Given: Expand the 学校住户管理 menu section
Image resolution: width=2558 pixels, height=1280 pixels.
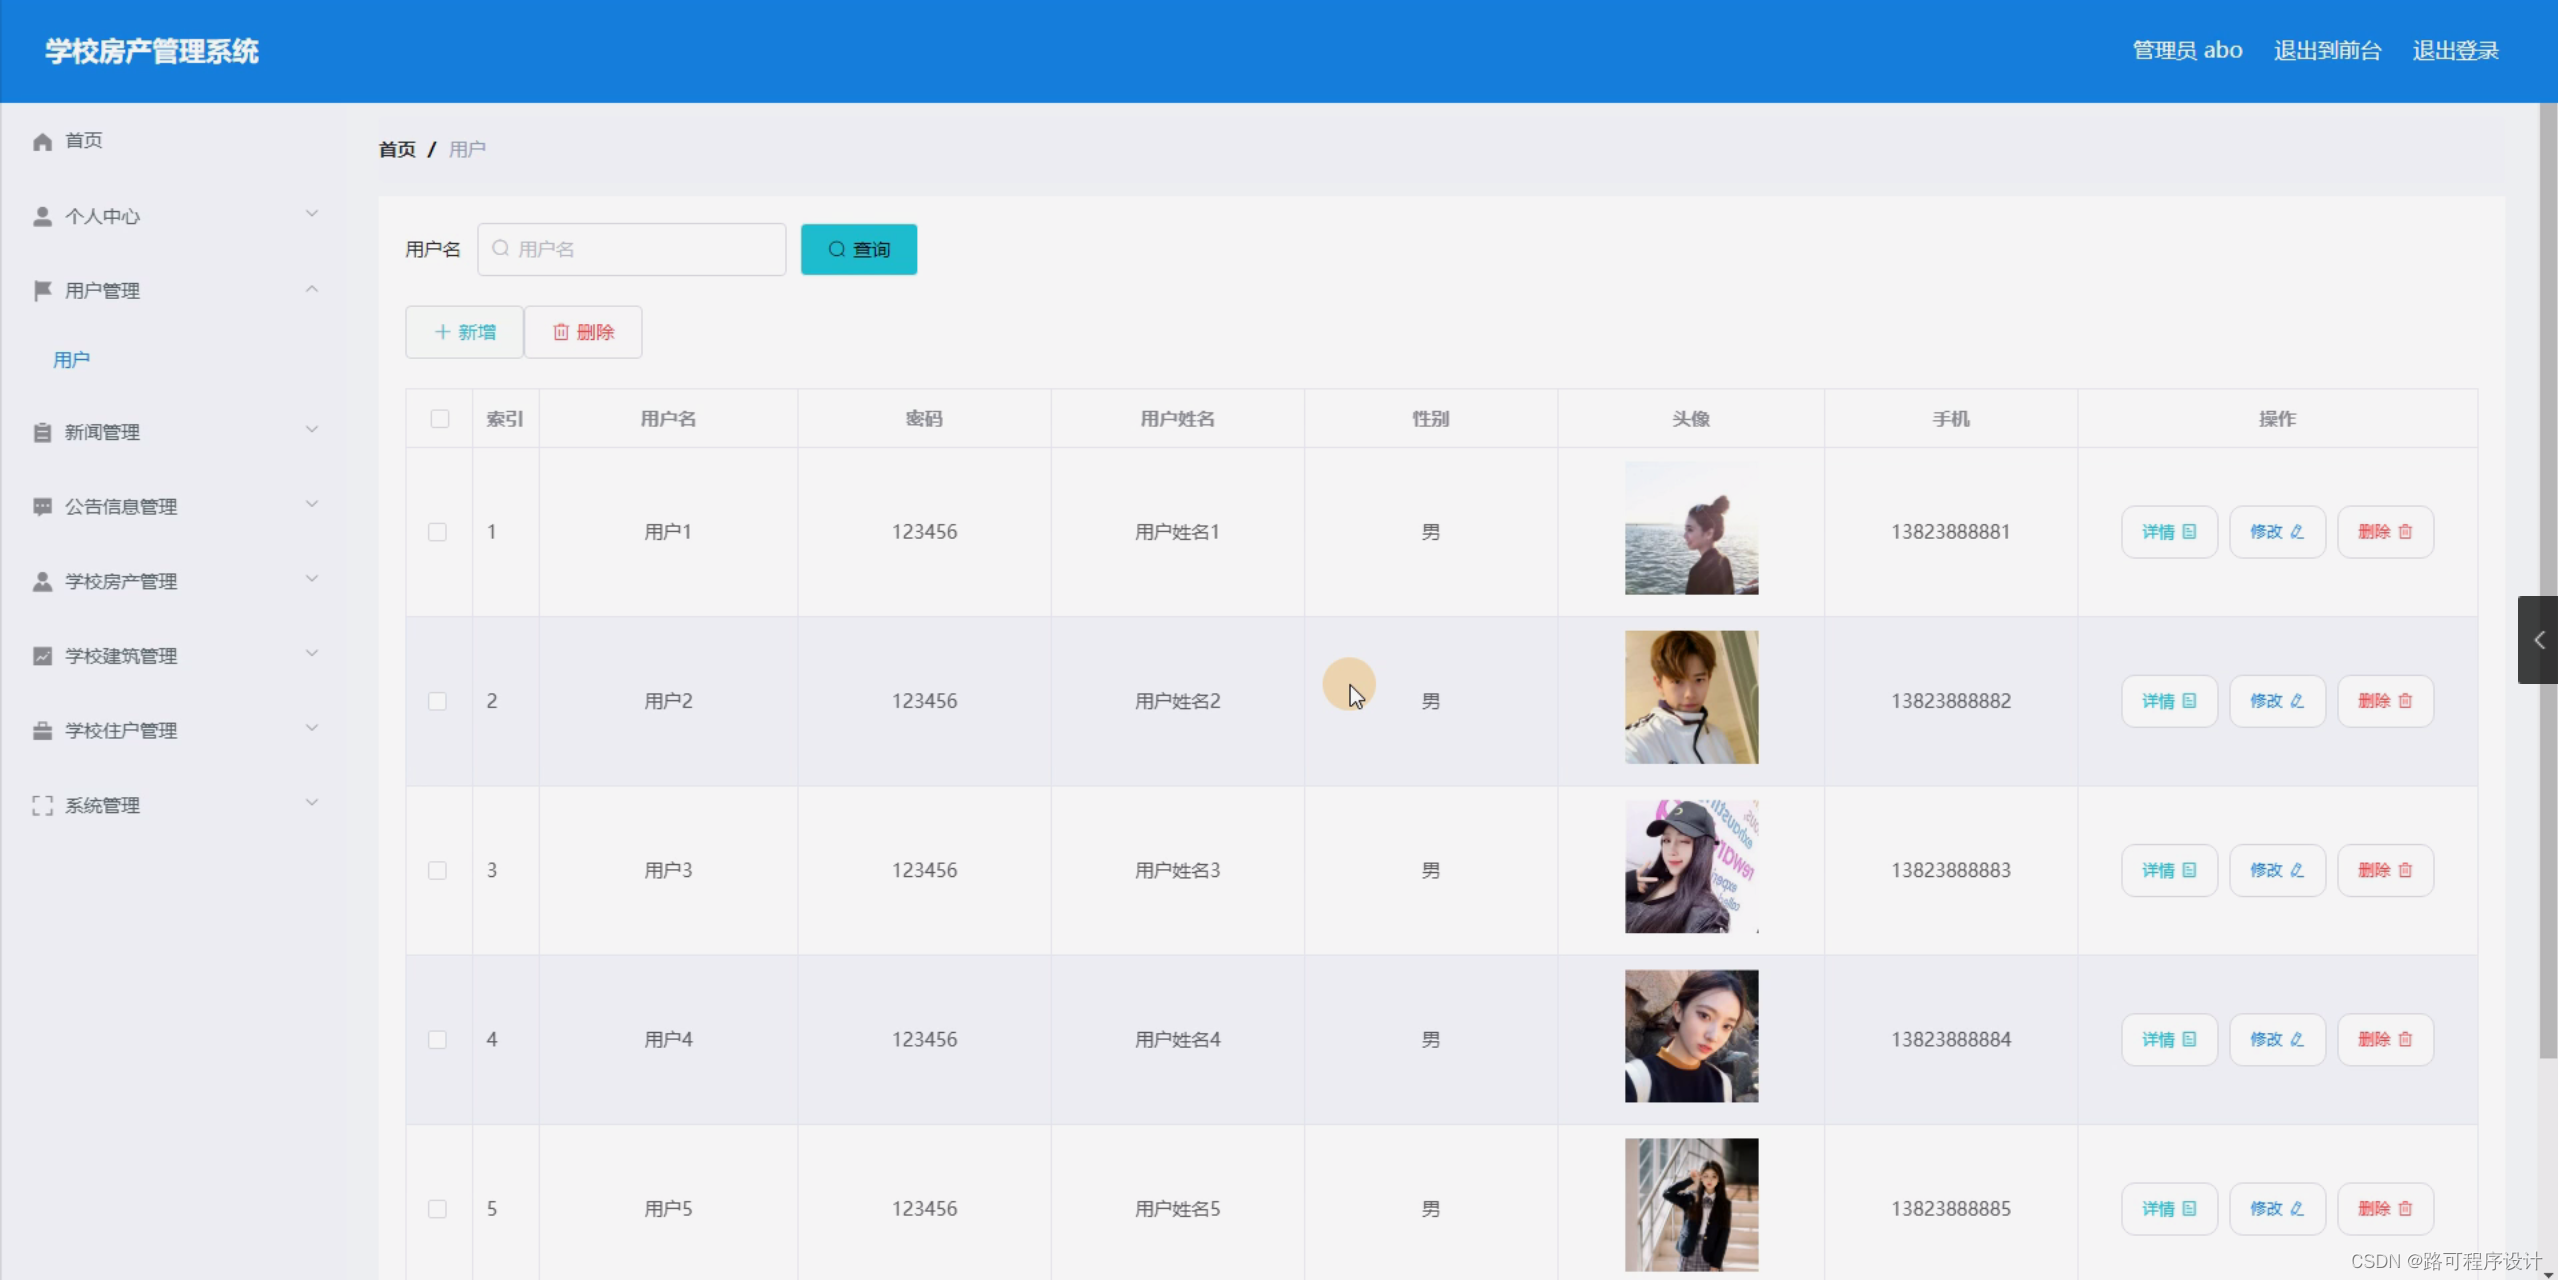Looking at the screenshot, I should coord(312,730).
